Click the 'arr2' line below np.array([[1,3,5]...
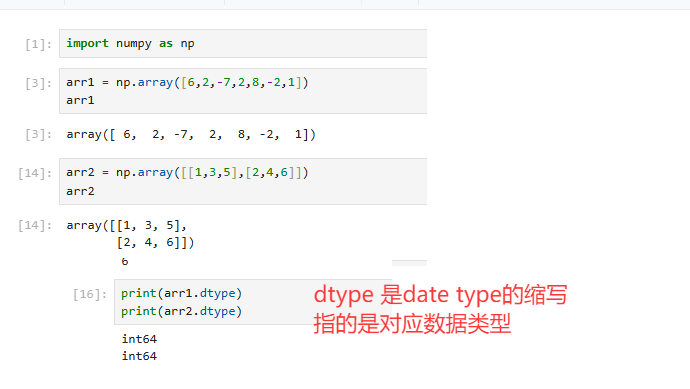This screenshot has height=389, width=690. (80, 191)
